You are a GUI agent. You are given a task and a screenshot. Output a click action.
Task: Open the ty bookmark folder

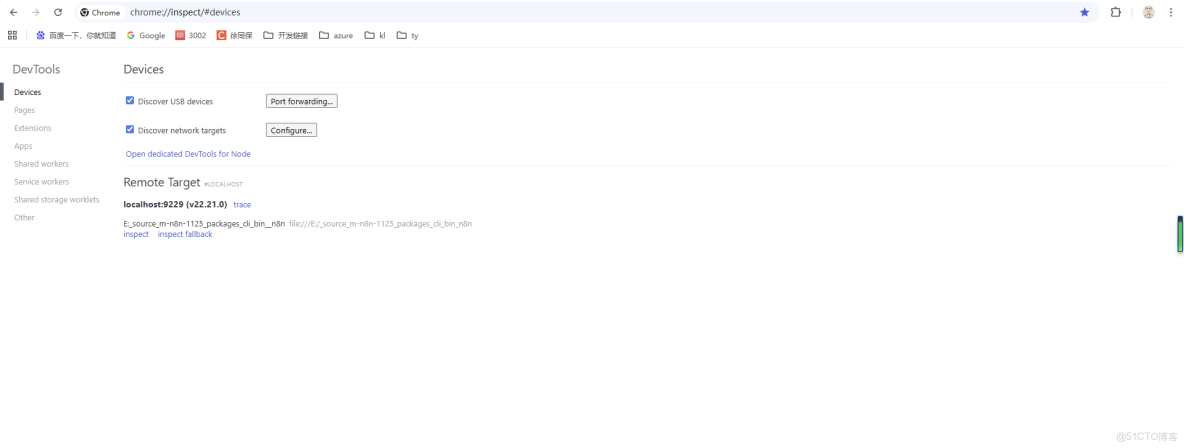[408, 35]
